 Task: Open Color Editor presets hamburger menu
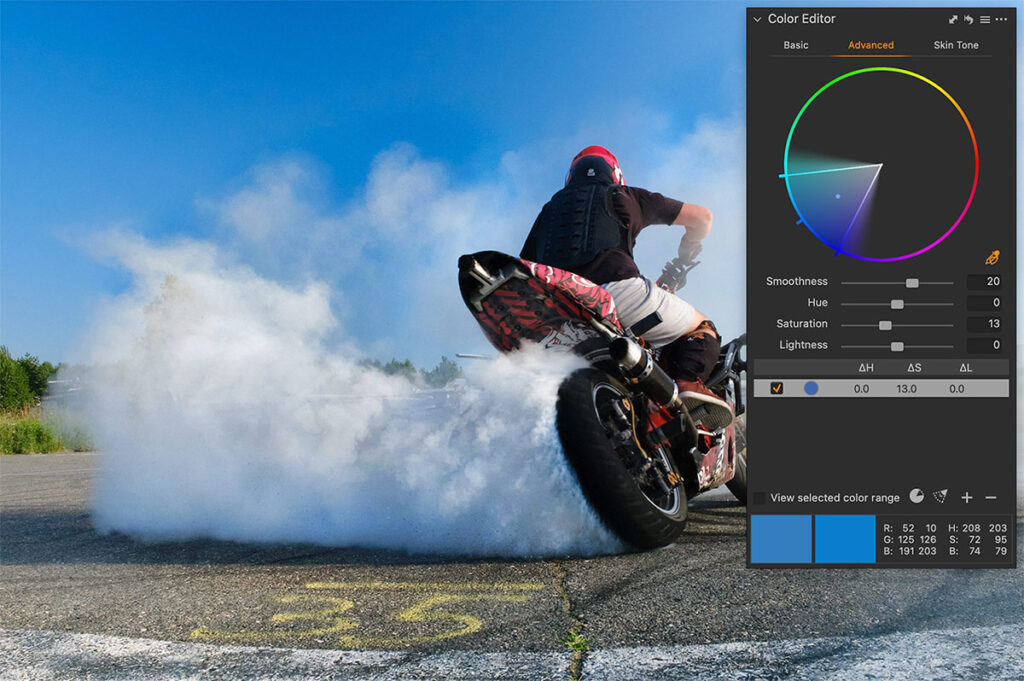pyautogui.click(x=985, y=18)
